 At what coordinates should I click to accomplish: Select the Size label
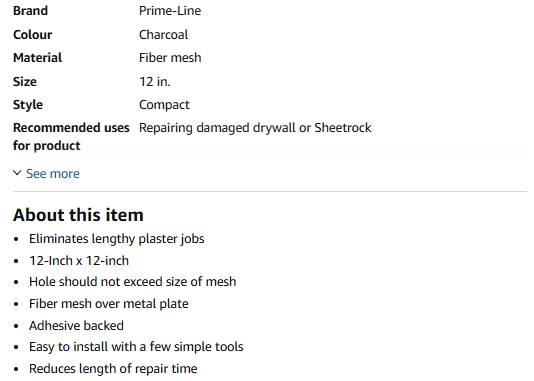pyautogui.click(x=25, y=81)
